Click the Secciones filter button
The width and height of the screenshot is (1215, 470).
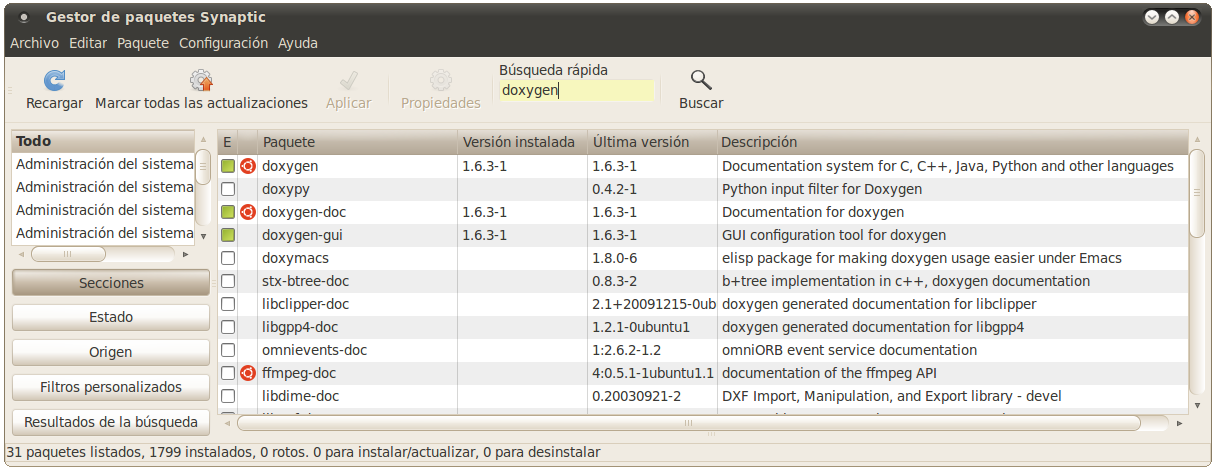(111, 283)
